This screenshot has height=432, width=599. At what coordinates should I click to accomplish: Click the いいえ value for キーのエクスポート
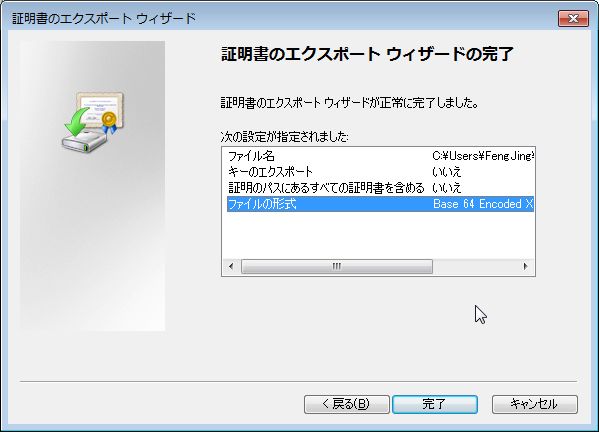coord(447,172)
